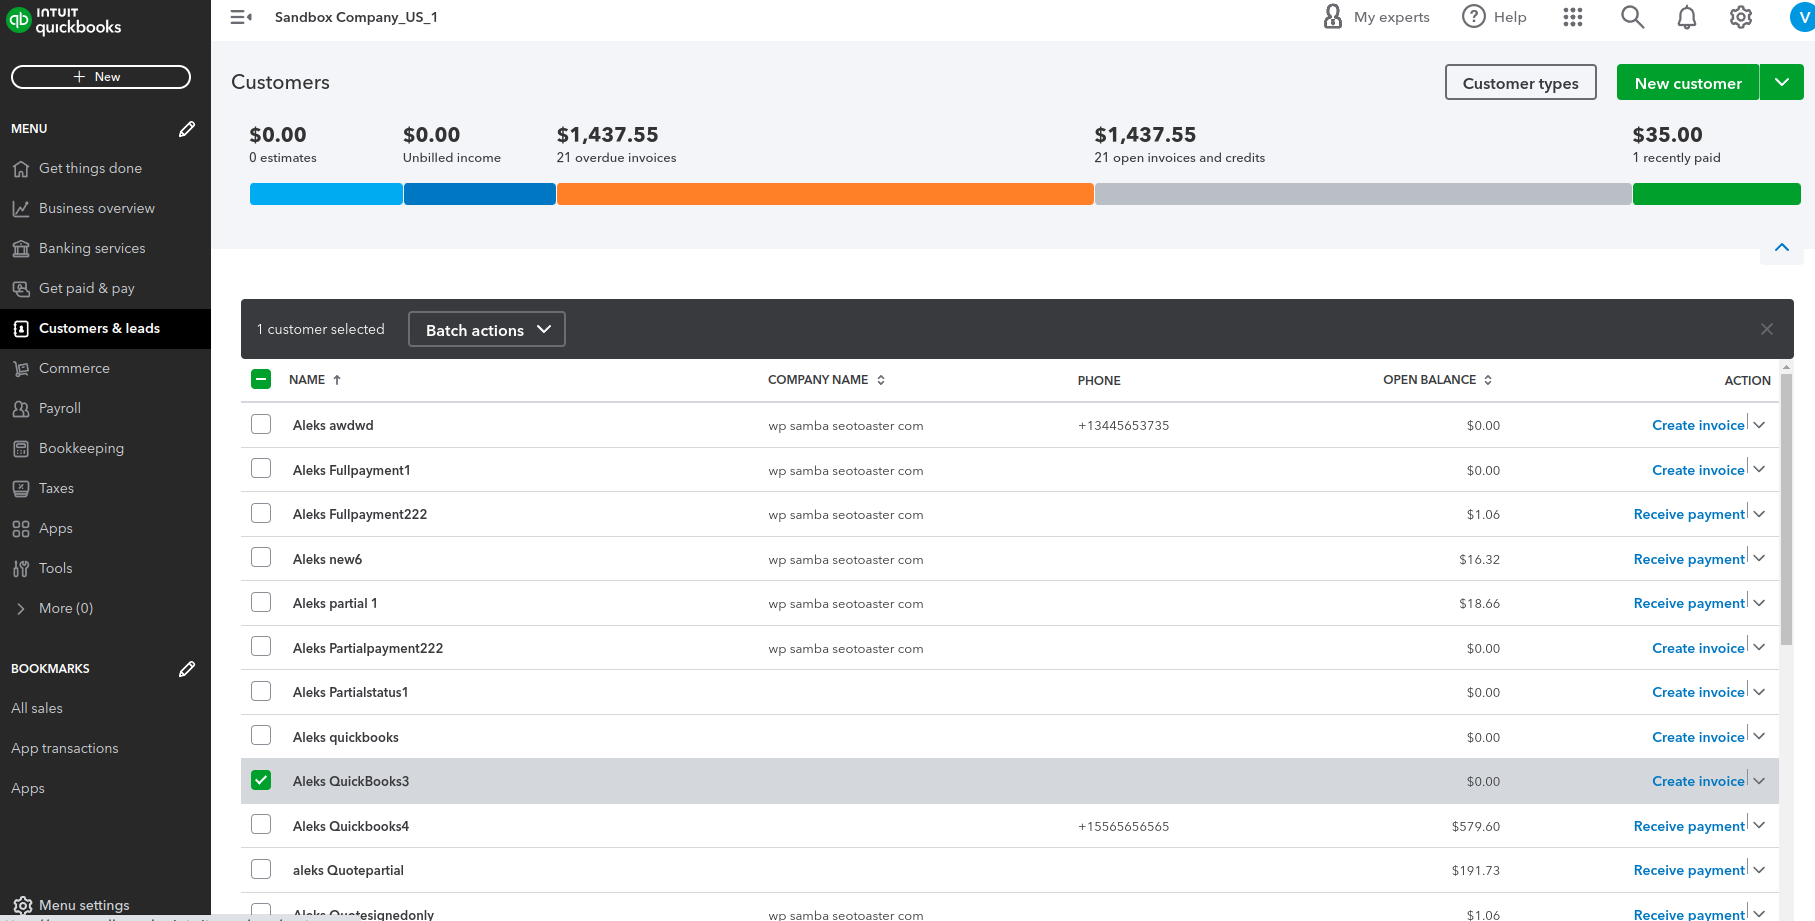
Task: Click the Banking services bank icon
Action: point(21,249)
